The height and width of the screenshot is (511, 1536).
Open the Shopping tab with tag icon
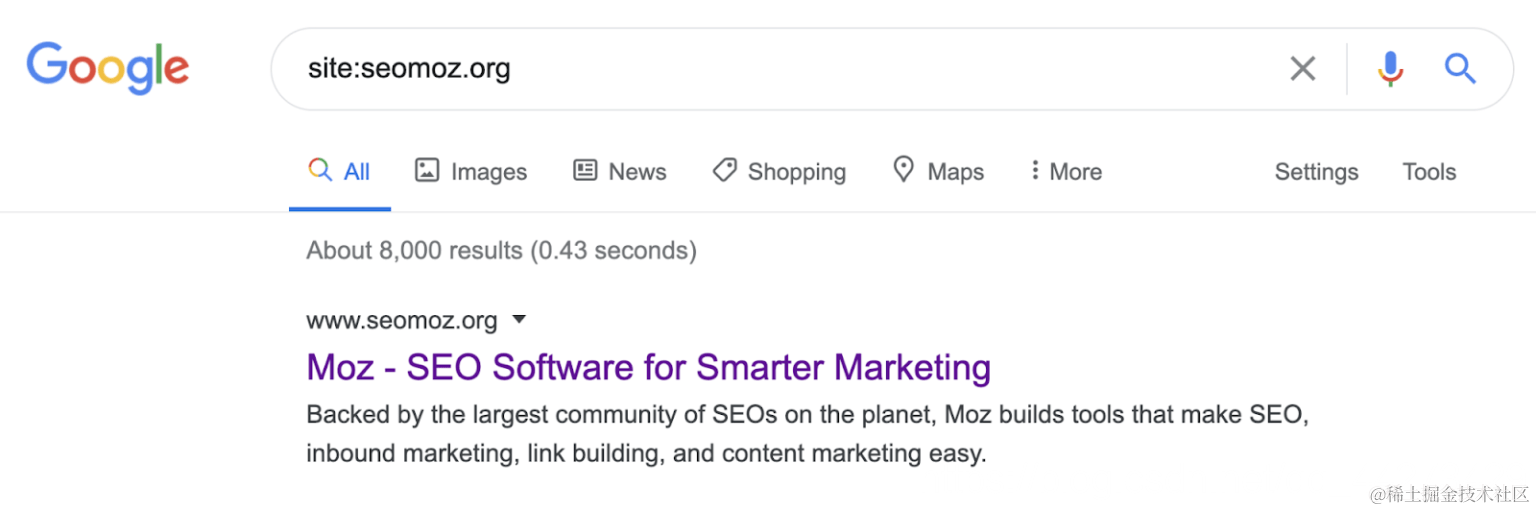(x=779, y=171)
